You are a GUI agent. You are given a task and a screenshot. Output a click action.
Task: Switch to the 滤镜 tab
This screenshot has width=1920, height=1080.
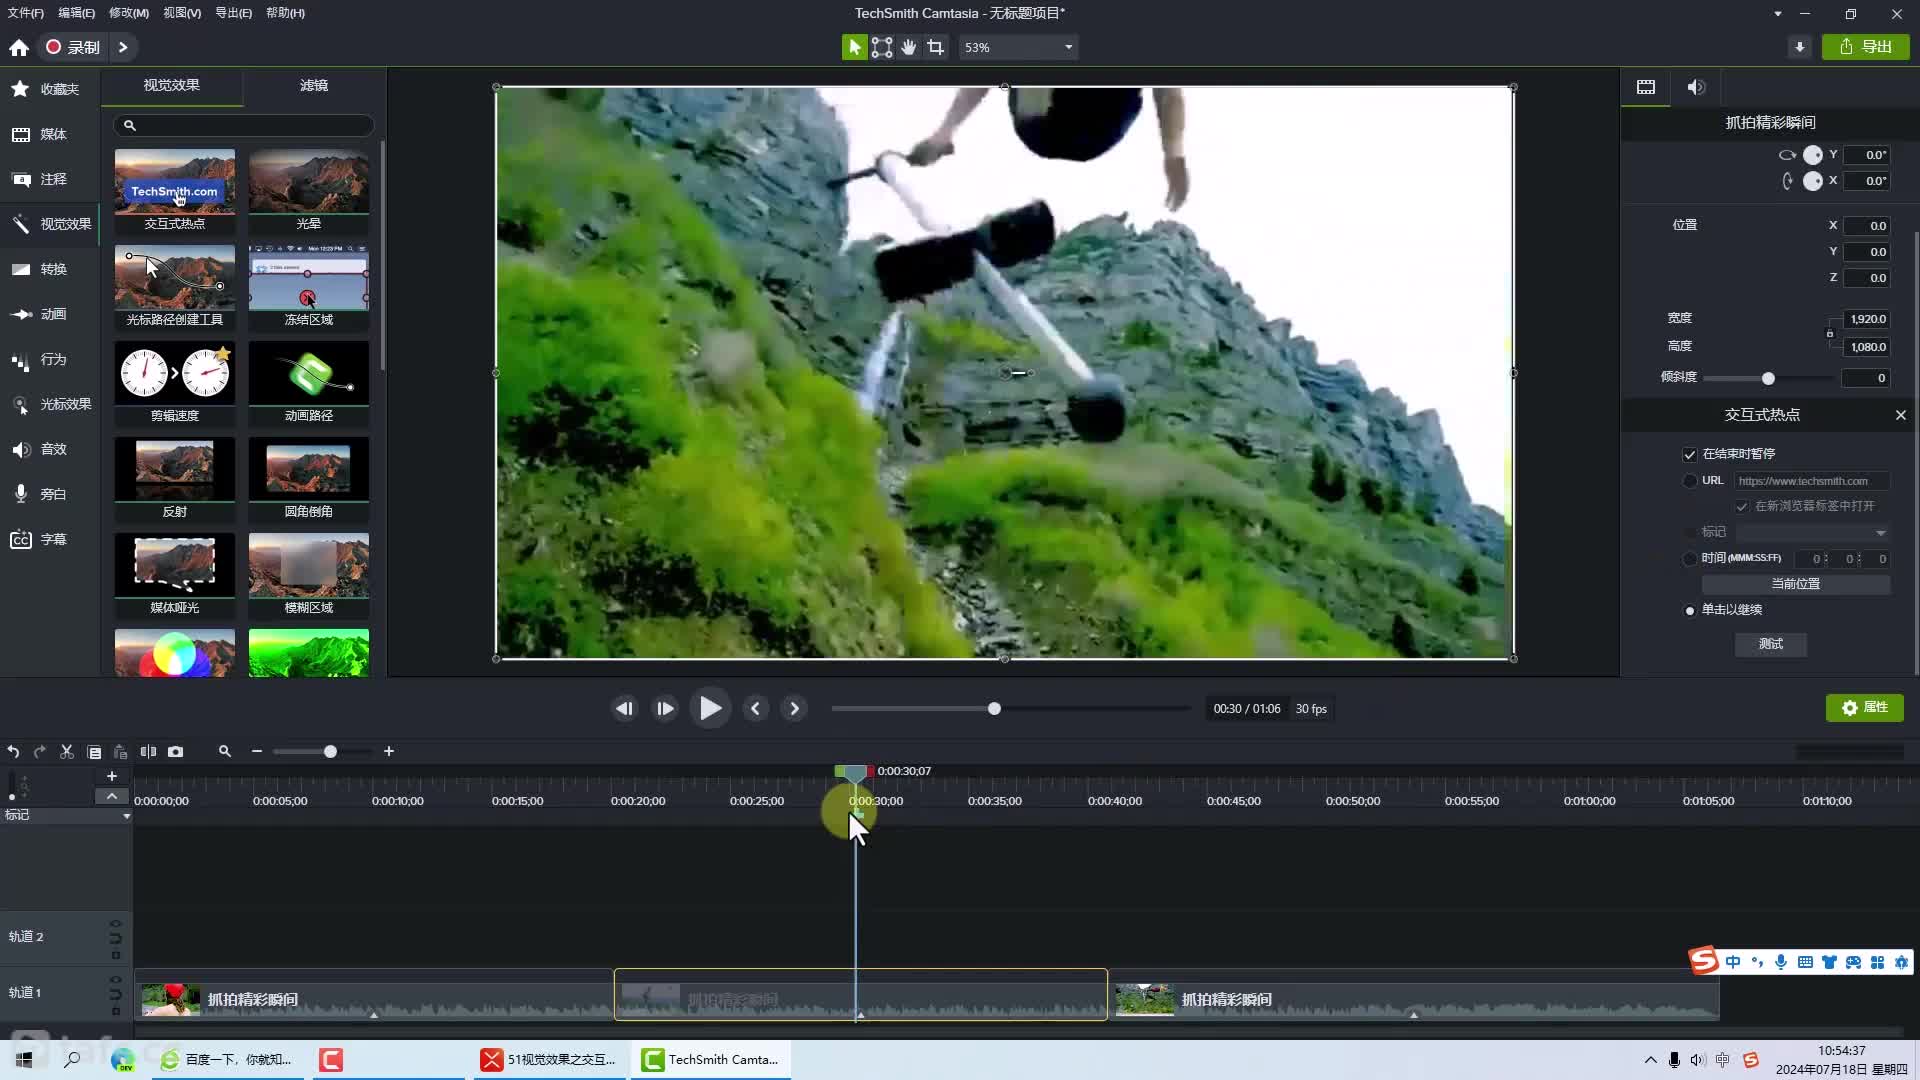(x=314, y=86)
